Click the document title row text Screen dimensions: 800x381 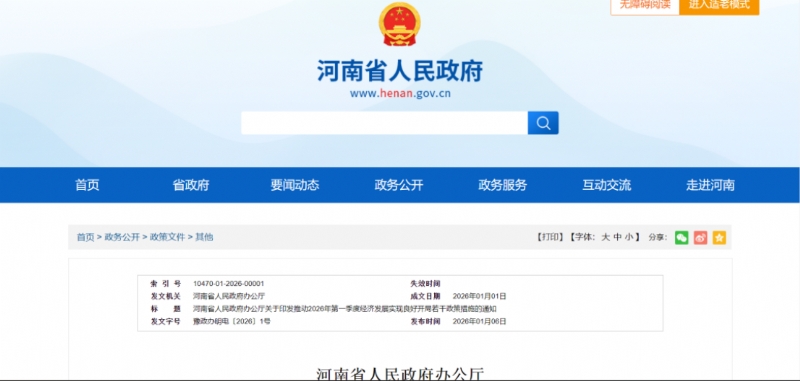coord(344,309)
